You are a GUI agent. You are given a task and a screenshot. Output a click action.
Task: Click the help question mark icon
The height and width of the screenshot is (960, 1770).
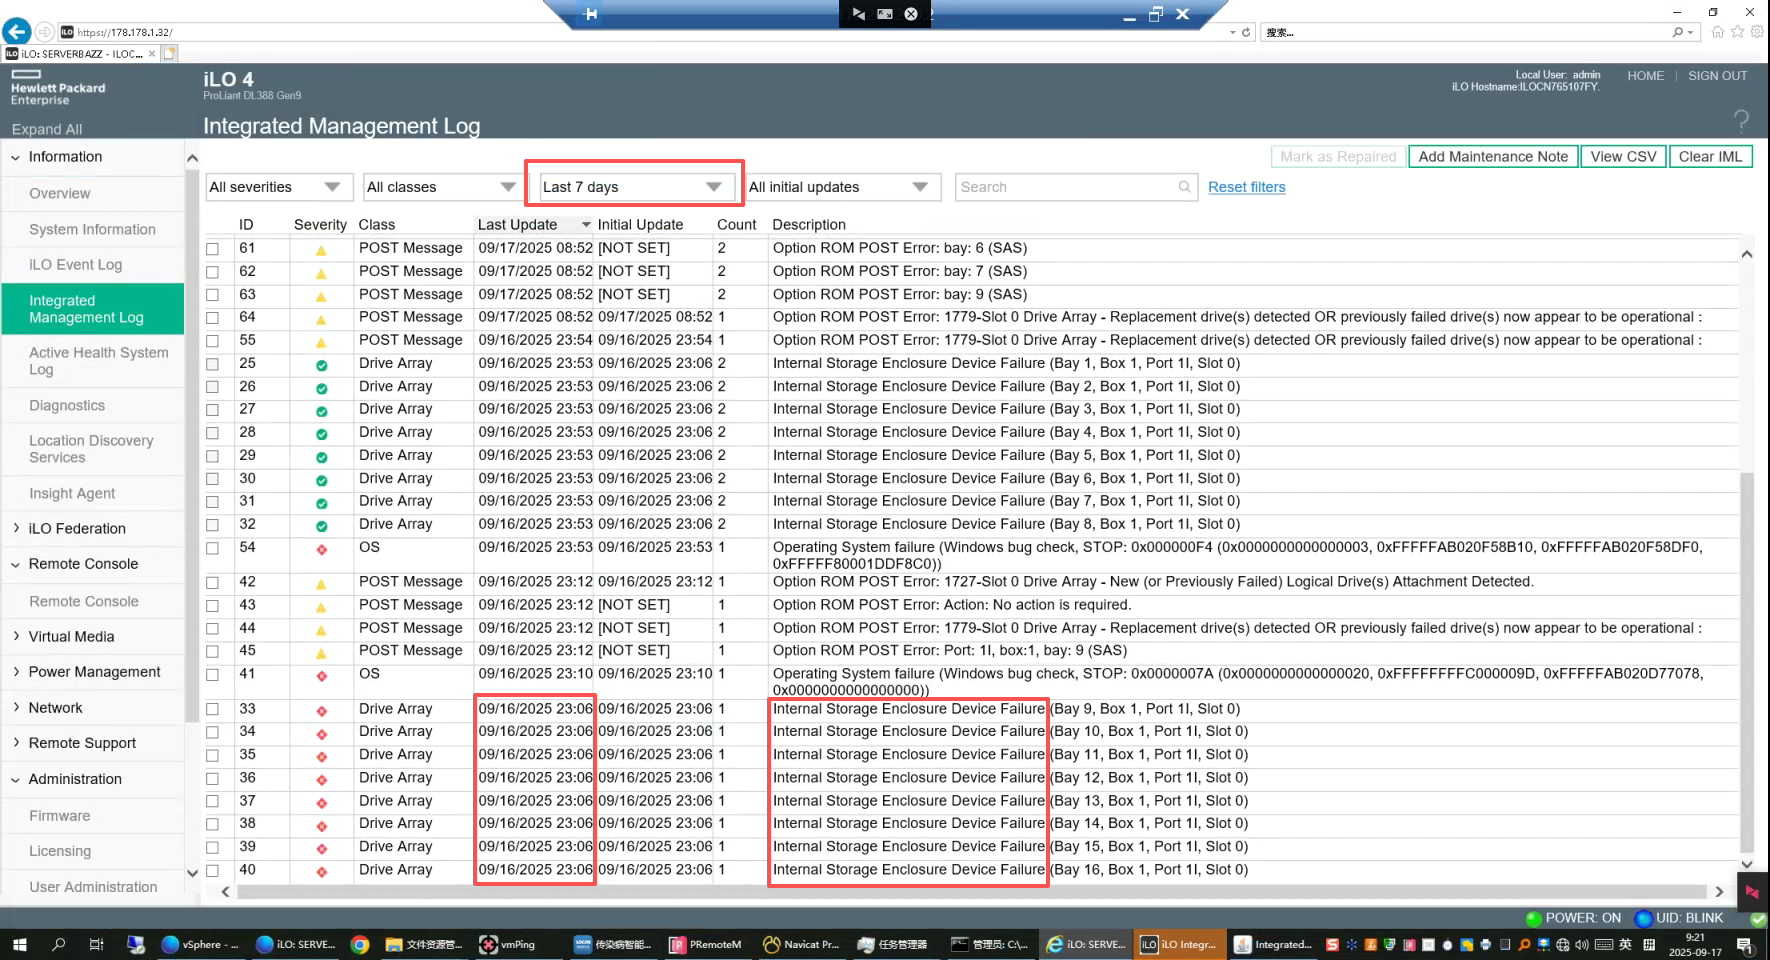click(x=1741, y=121)
